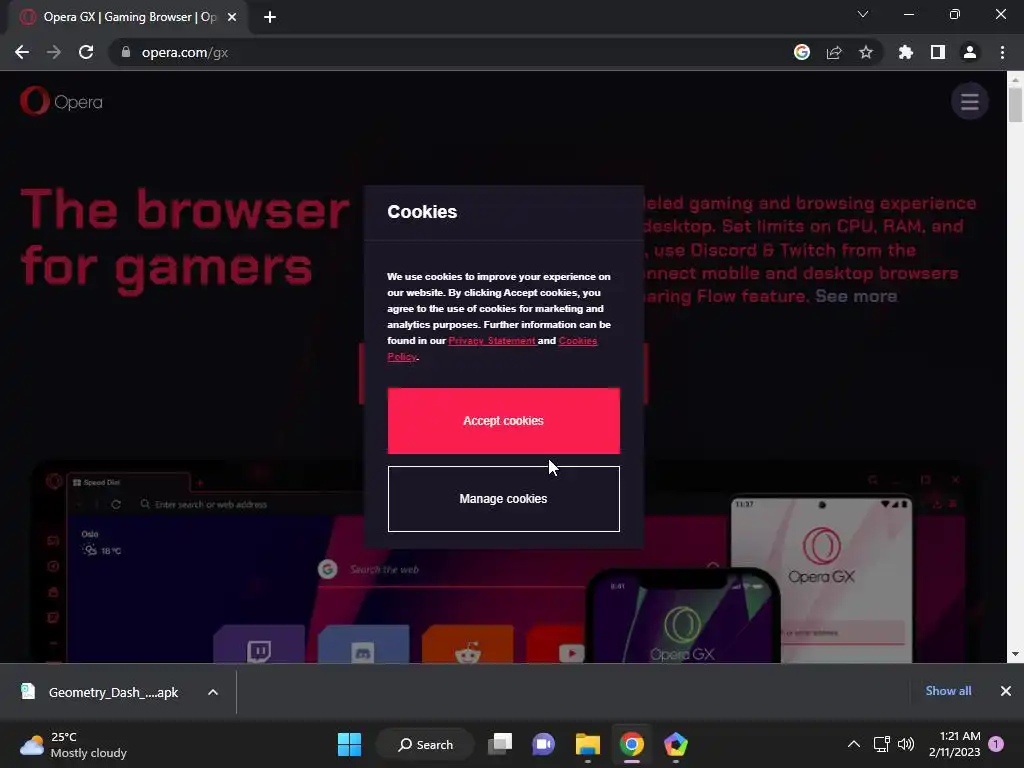Go back to previous page
Screen dimensions: 1024x768
pyautogui.click(x=22, y=52)
